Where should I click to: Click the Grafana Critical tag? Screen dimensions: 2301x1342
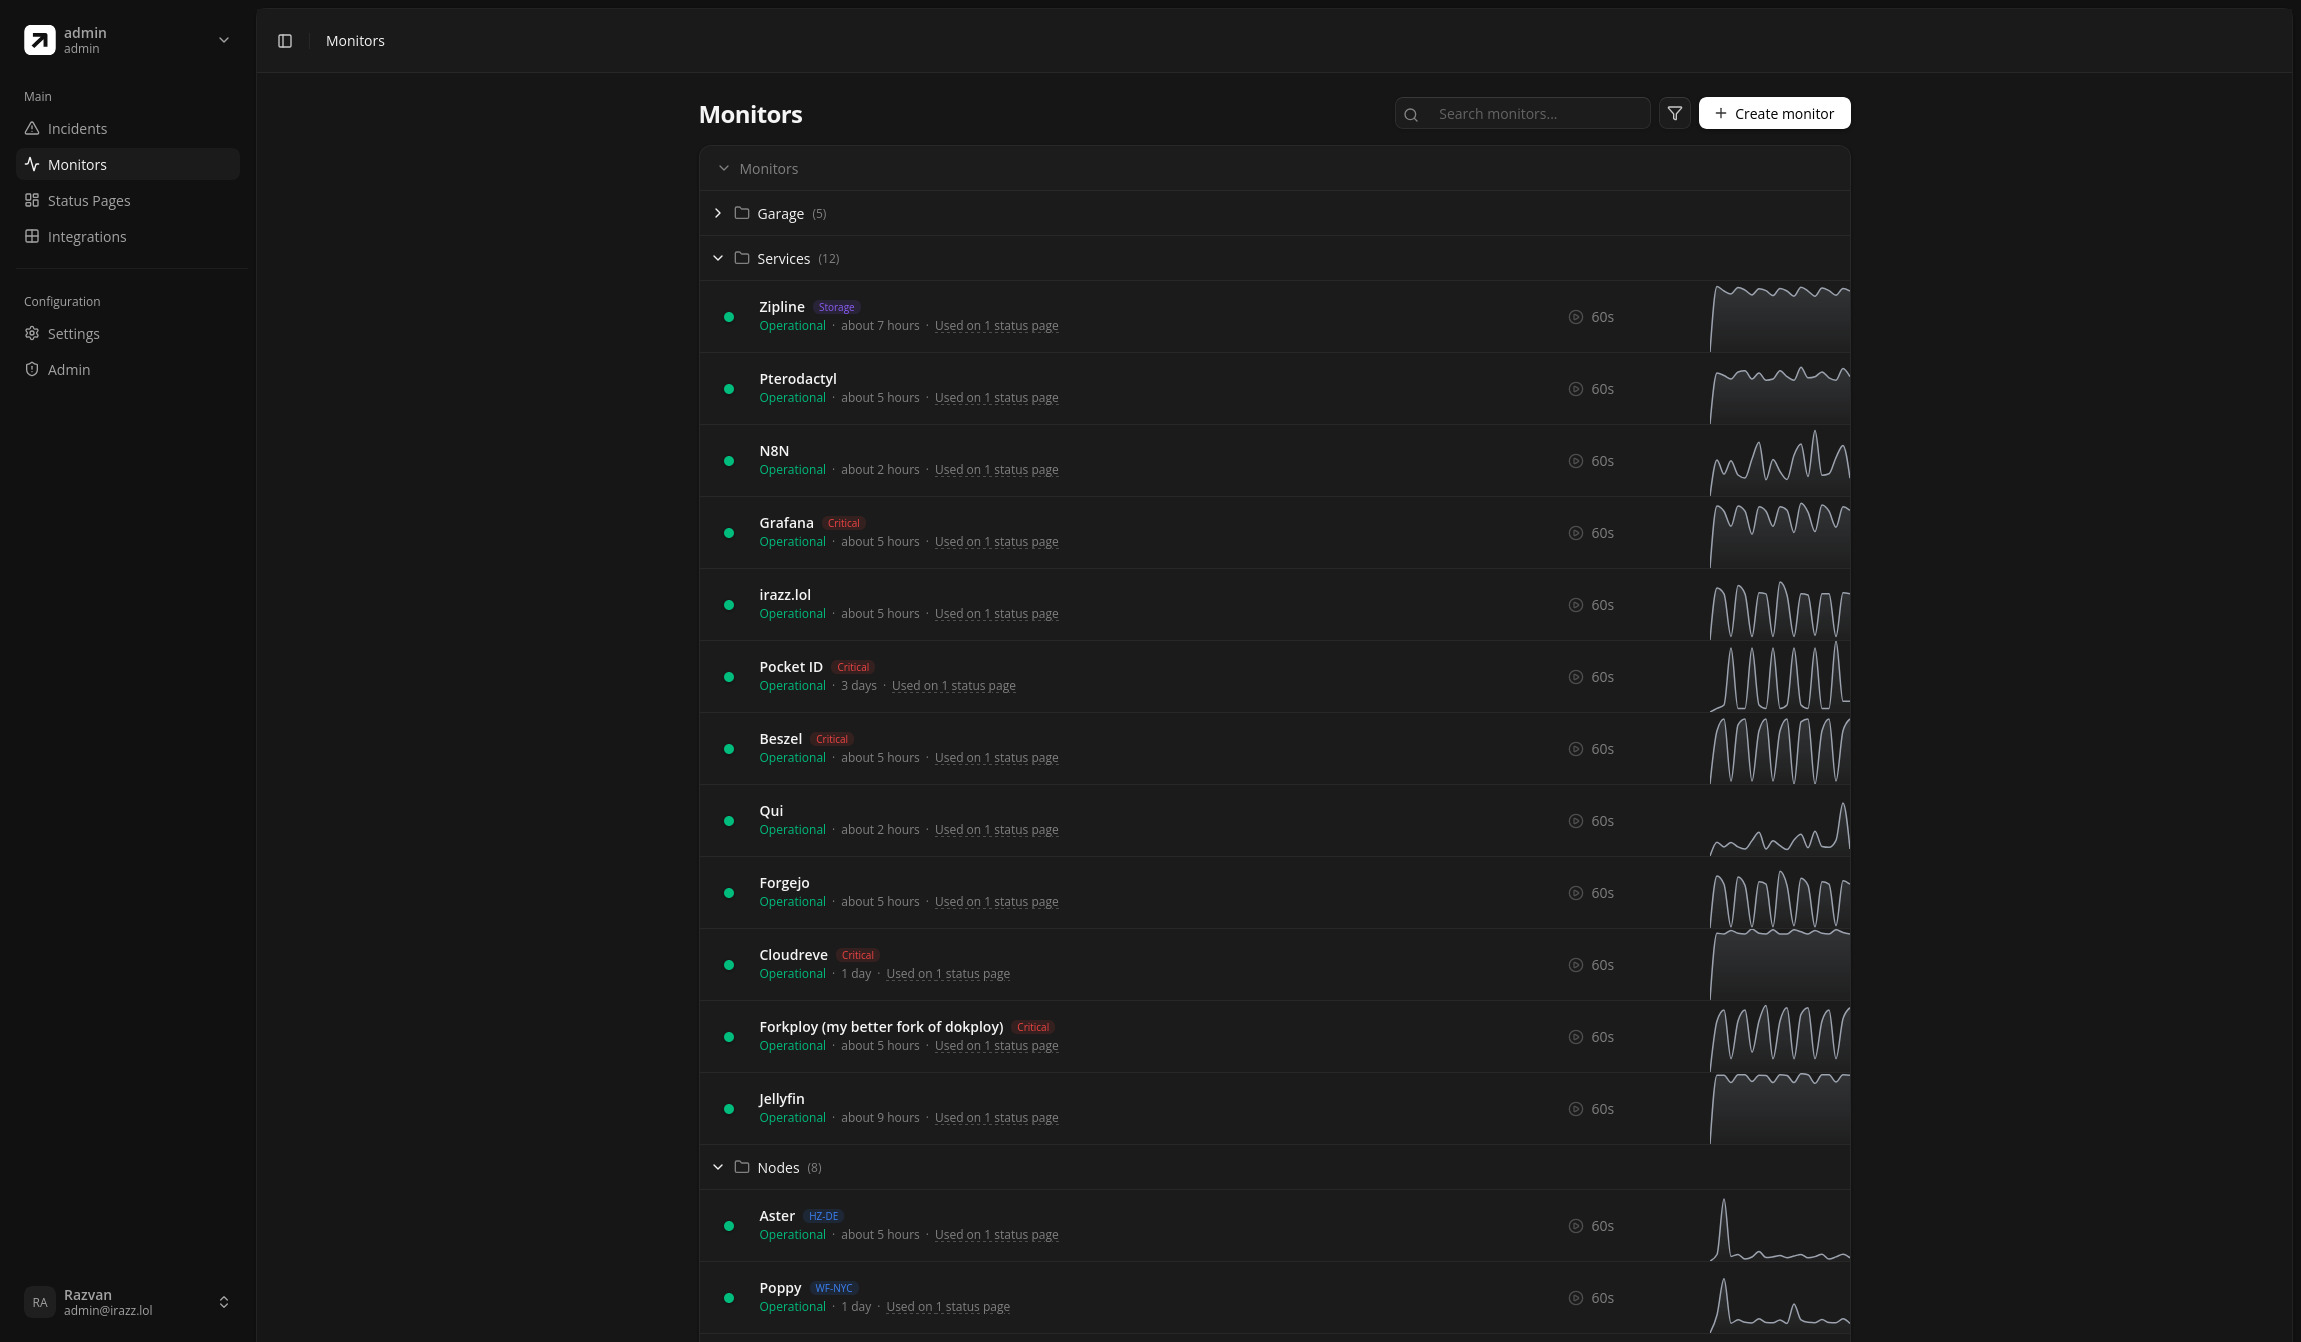coord(843,523)
